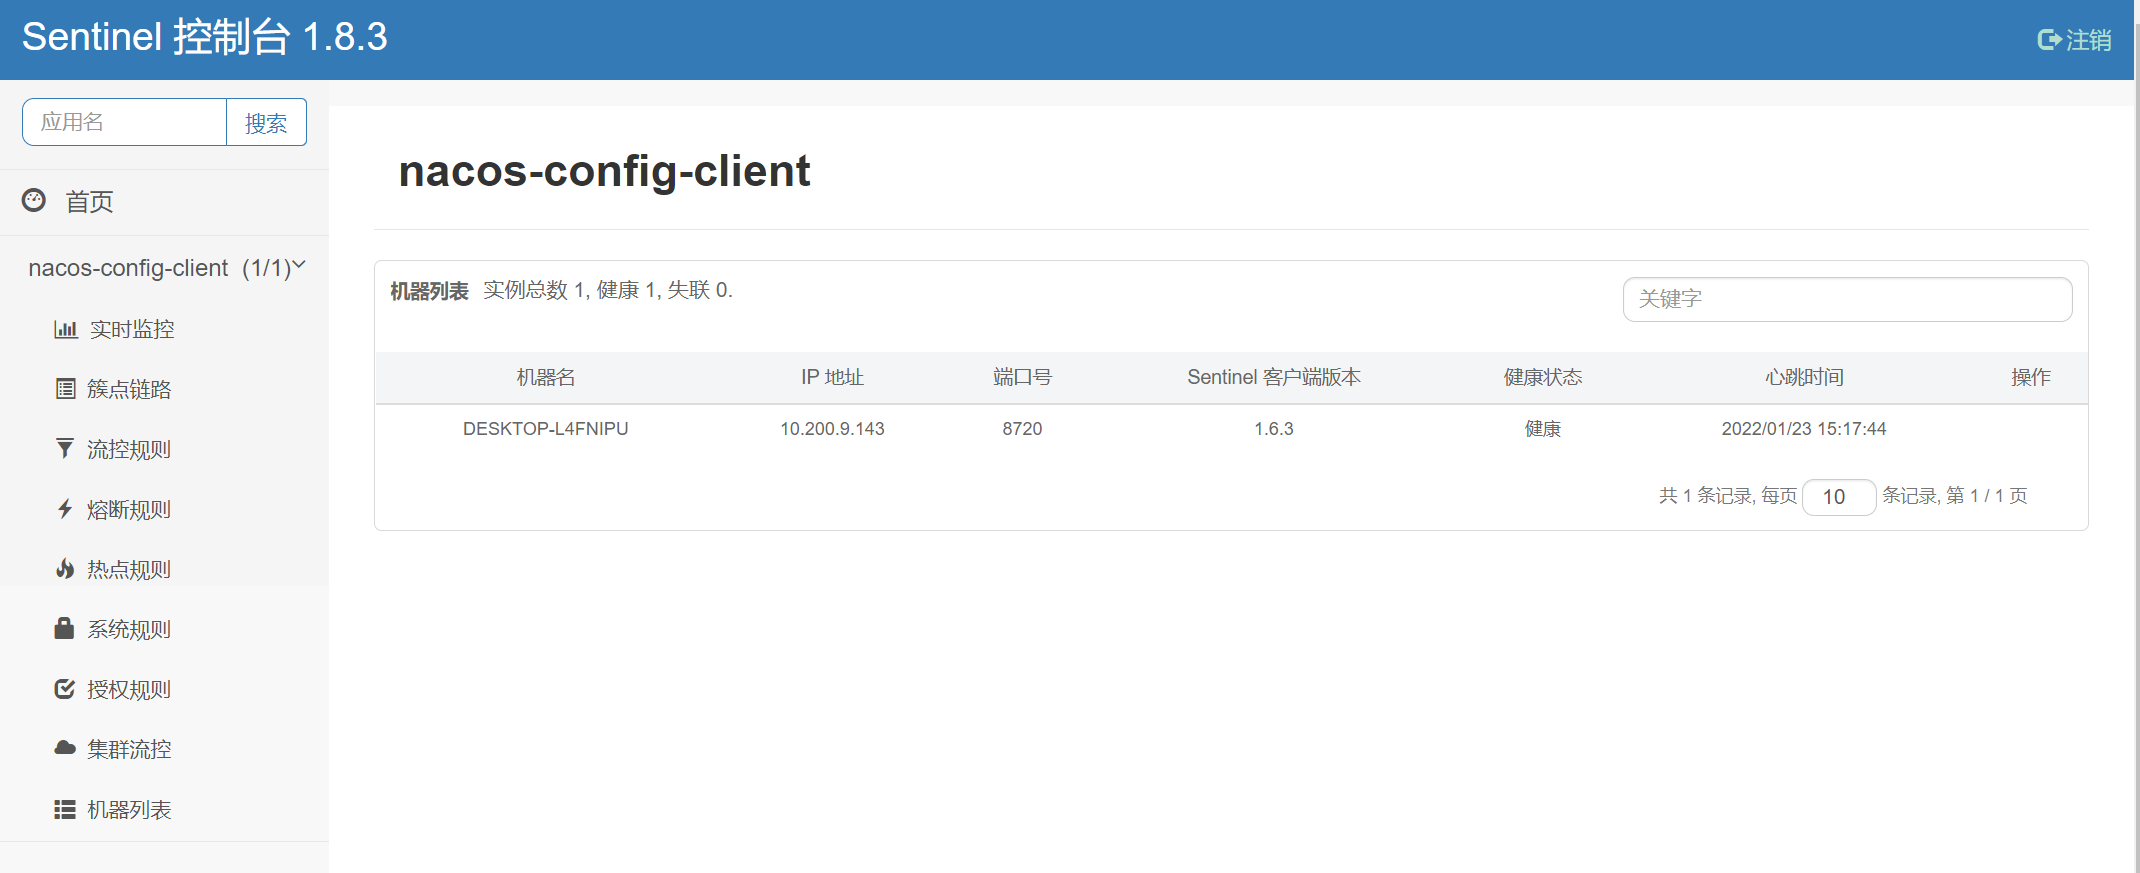
Task: Click the 健康状态 column header
Action: [1543, 377]
